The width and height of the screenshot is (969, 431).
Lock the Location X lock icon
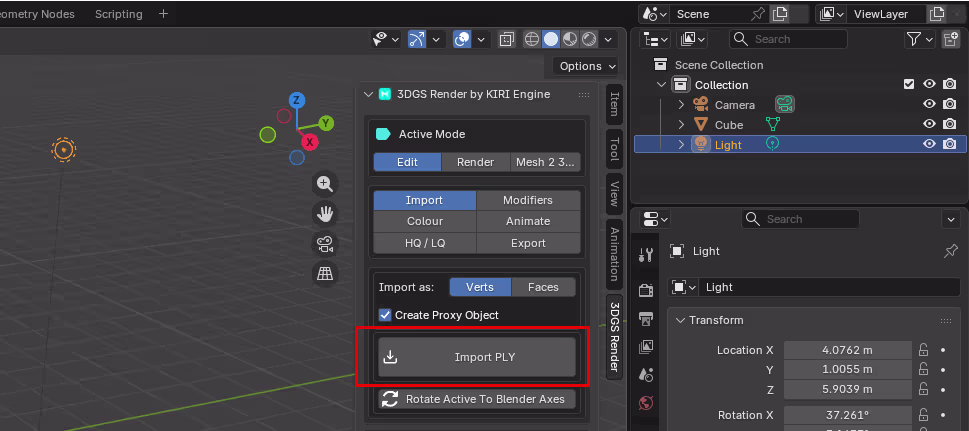pos(924,350)
